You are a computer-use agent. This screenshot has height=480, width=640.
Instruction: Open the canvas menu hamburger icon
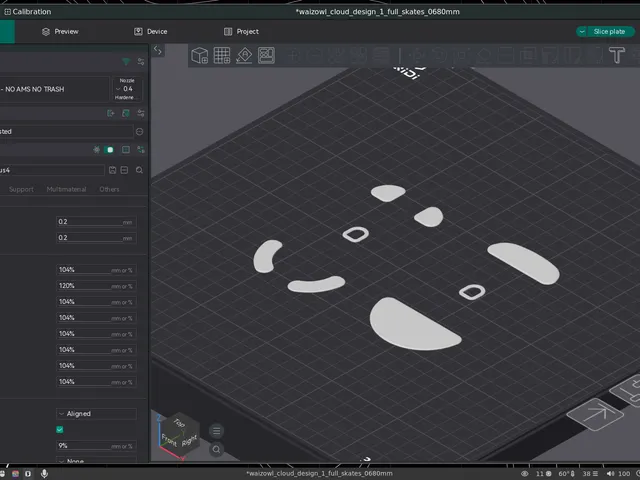coord(217,431)
